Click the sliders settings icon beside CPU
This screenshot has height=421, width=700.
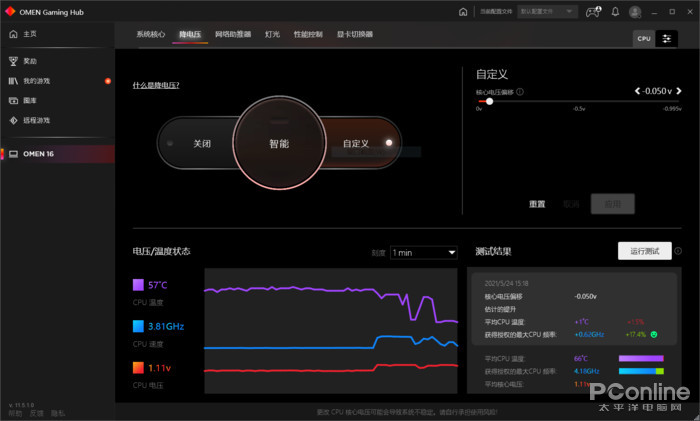pos(667,38)
